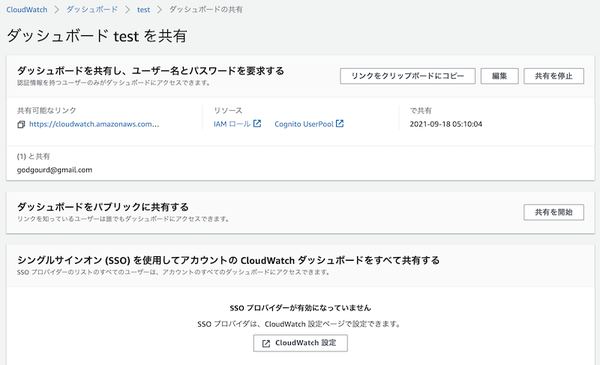
Task: Click the シングルサインオン (SSO) section heading
Action: [x=228, y=261]
